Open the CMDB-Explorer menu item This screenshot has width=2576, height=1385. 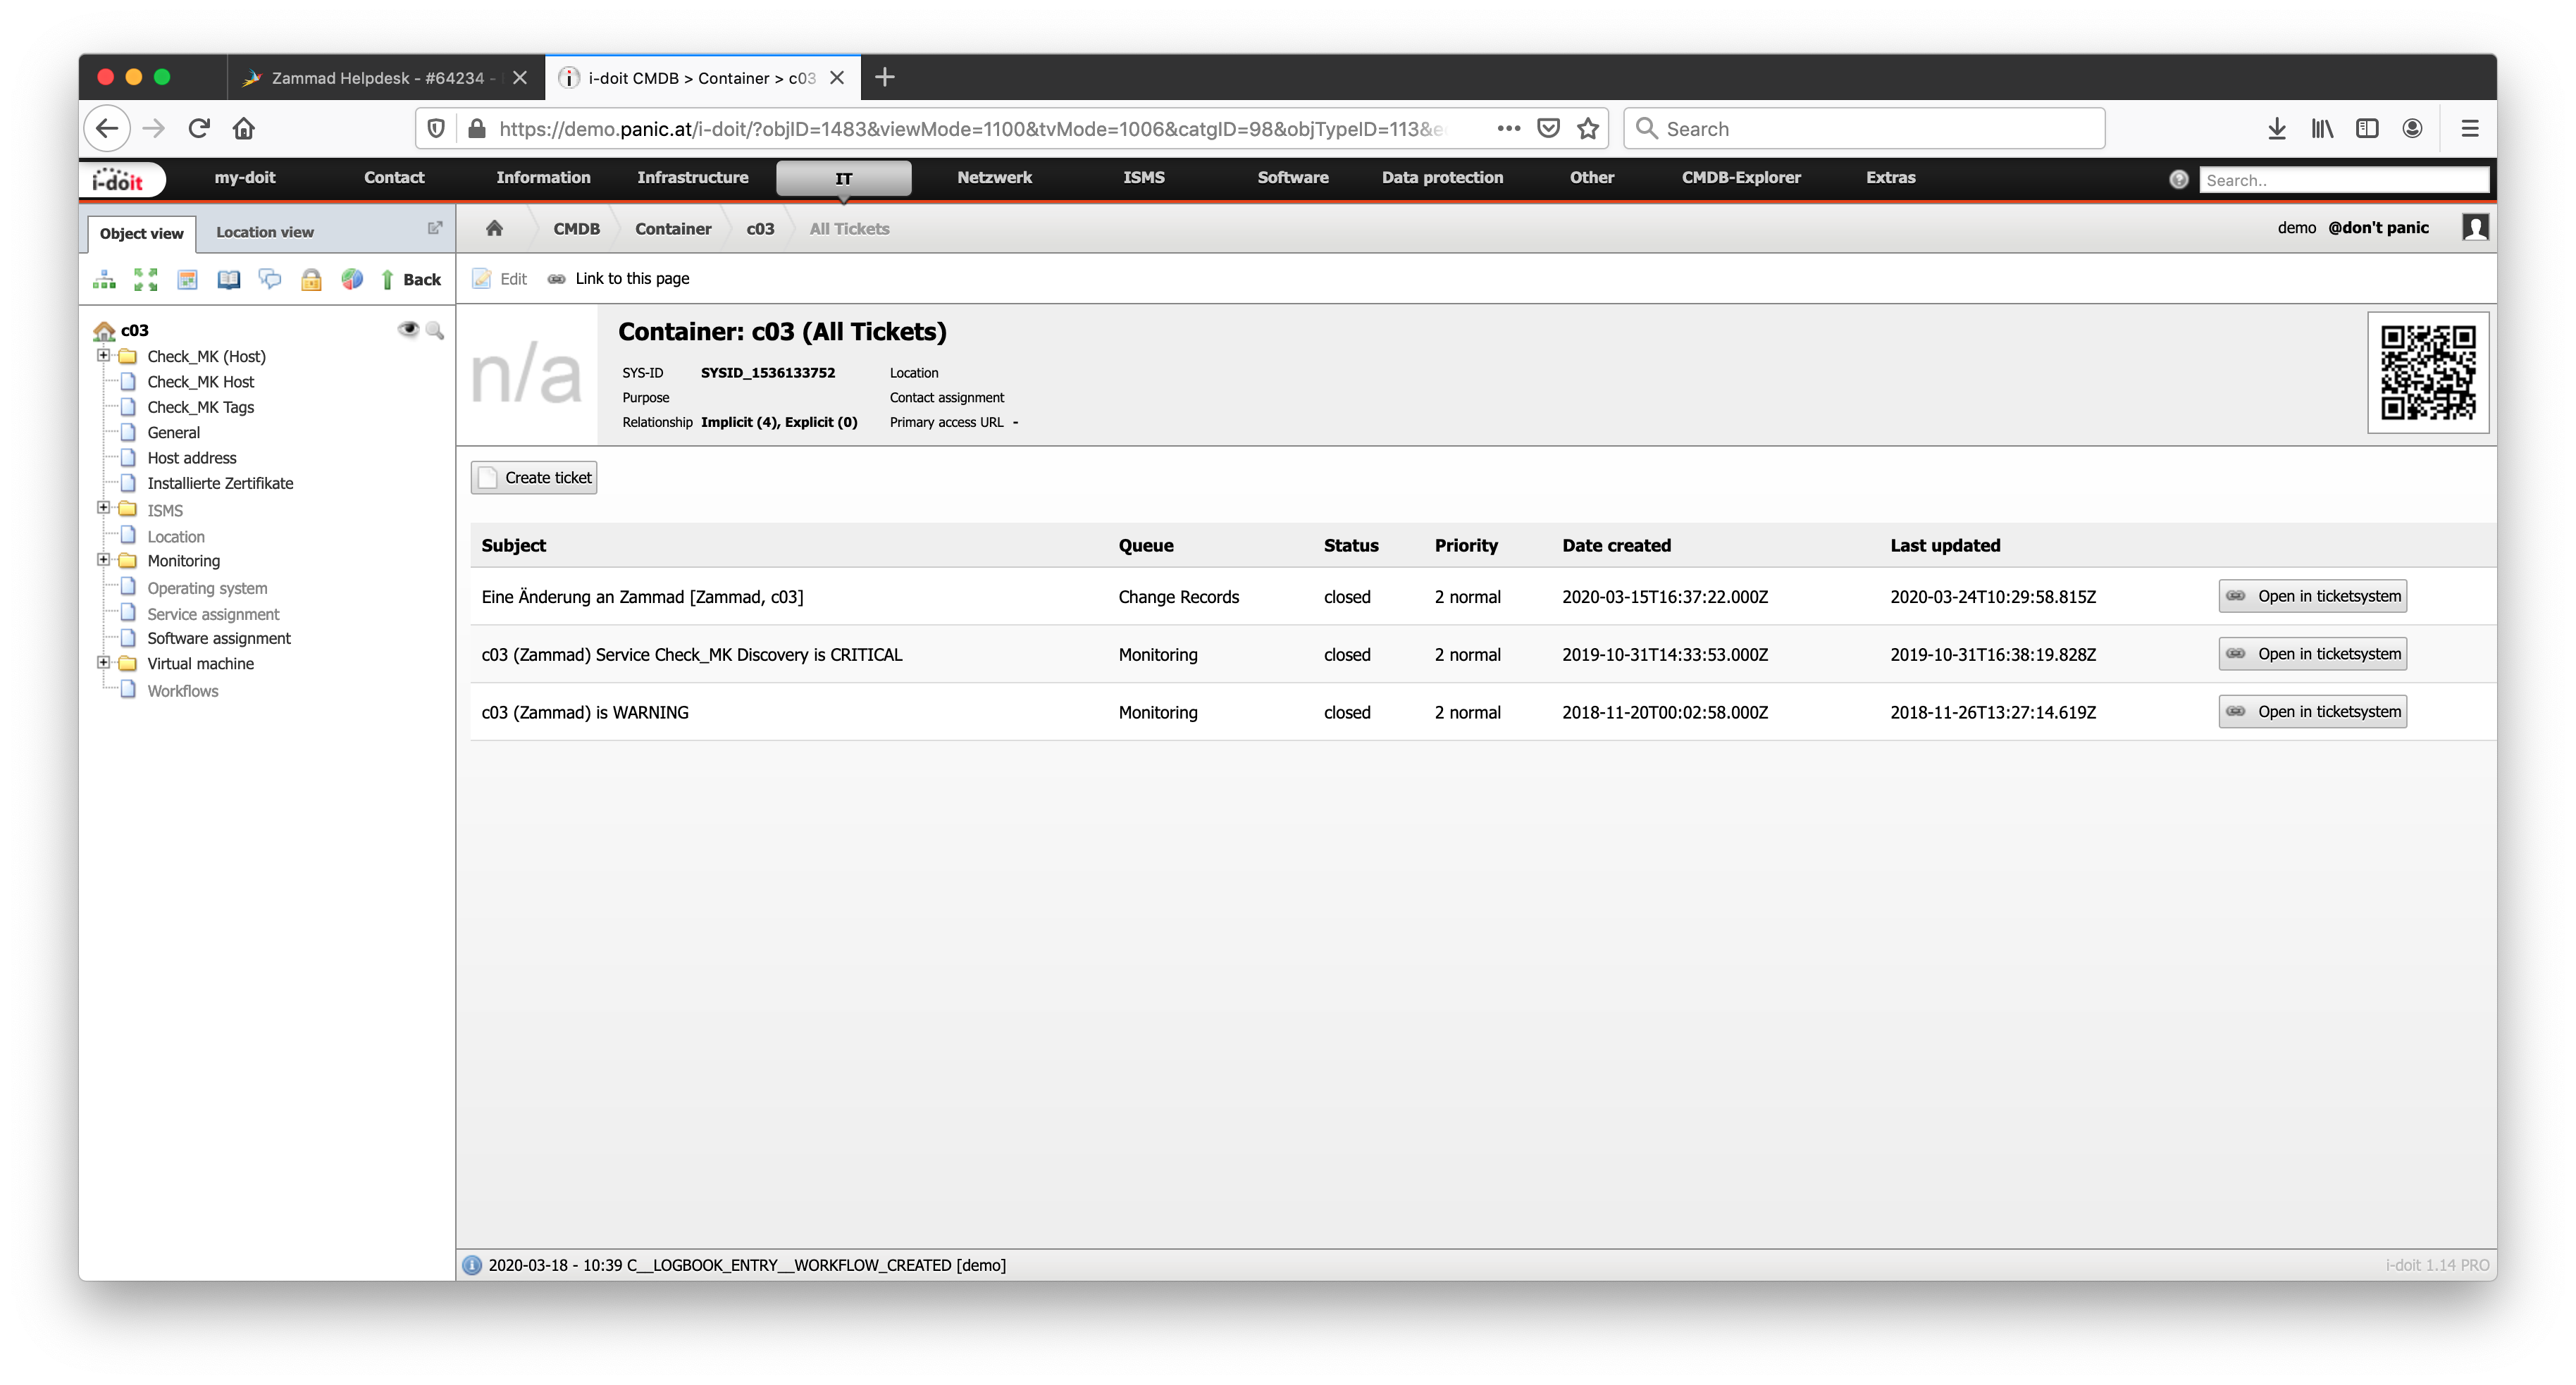tap(1740, 177)
